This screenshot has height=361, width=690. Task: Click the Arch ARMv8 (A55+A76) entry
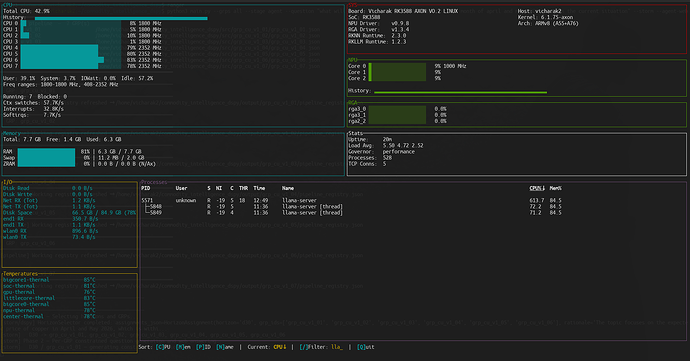548,23
